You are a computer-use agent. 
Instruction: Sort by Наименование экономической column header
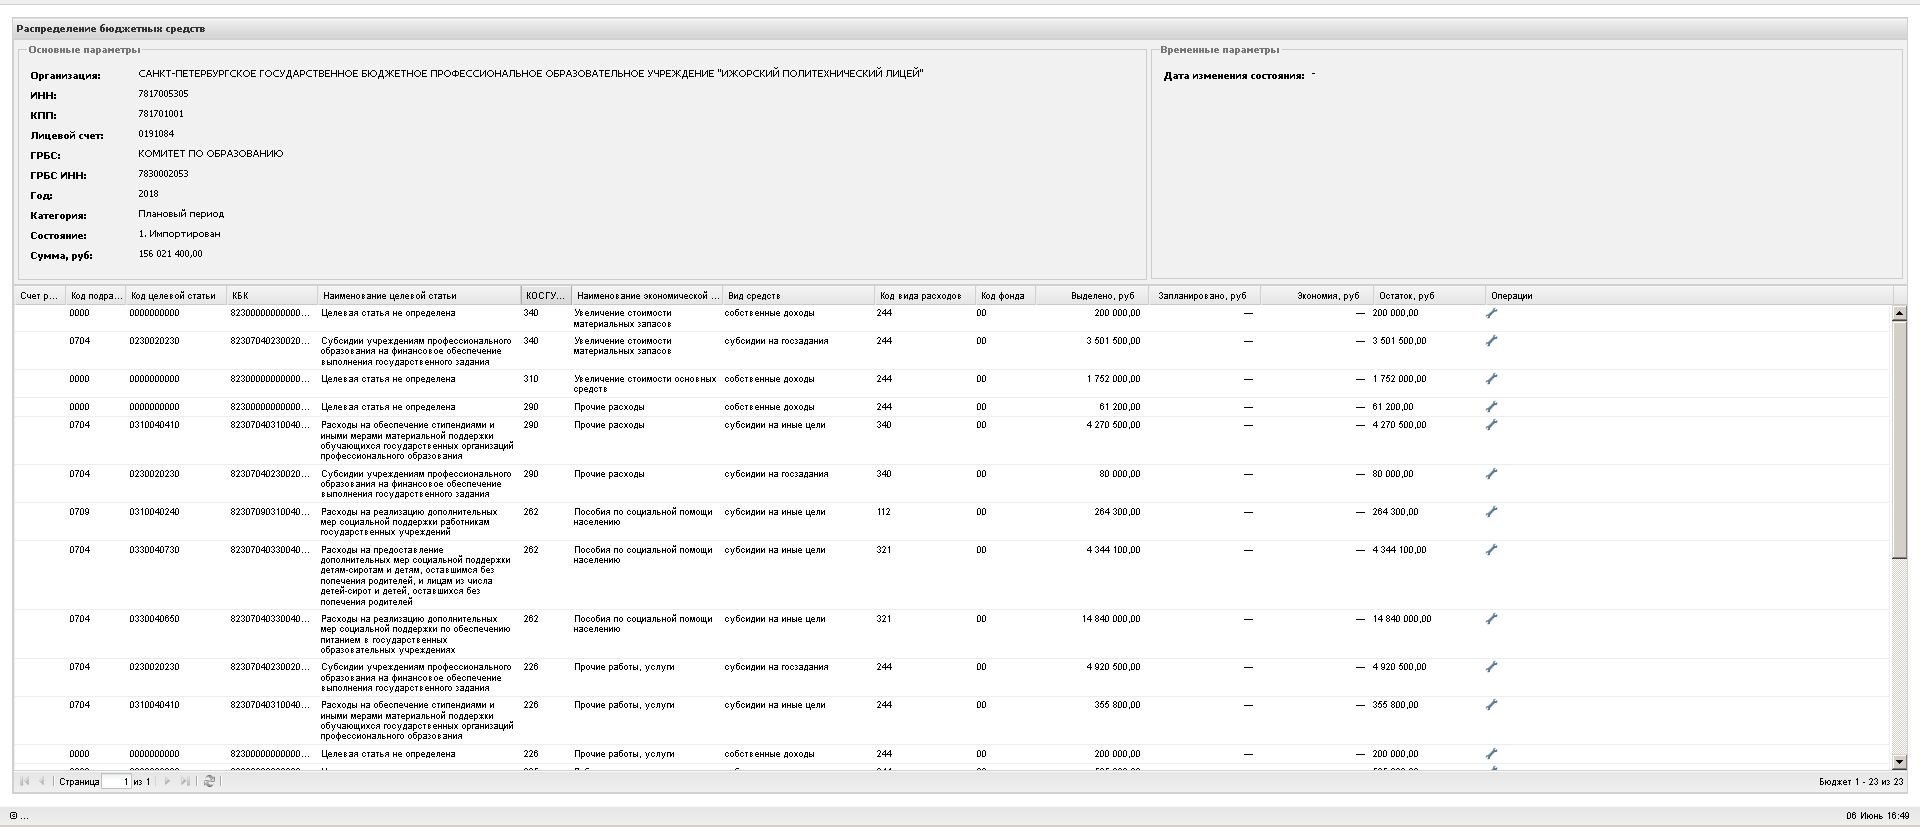point(647,296)
